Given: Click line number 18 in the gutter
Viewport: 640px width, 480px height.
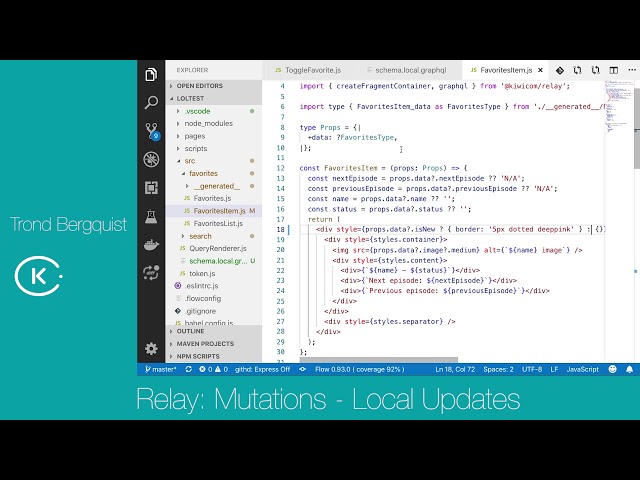Looking at the screenshot, I should tap(280, 229).
